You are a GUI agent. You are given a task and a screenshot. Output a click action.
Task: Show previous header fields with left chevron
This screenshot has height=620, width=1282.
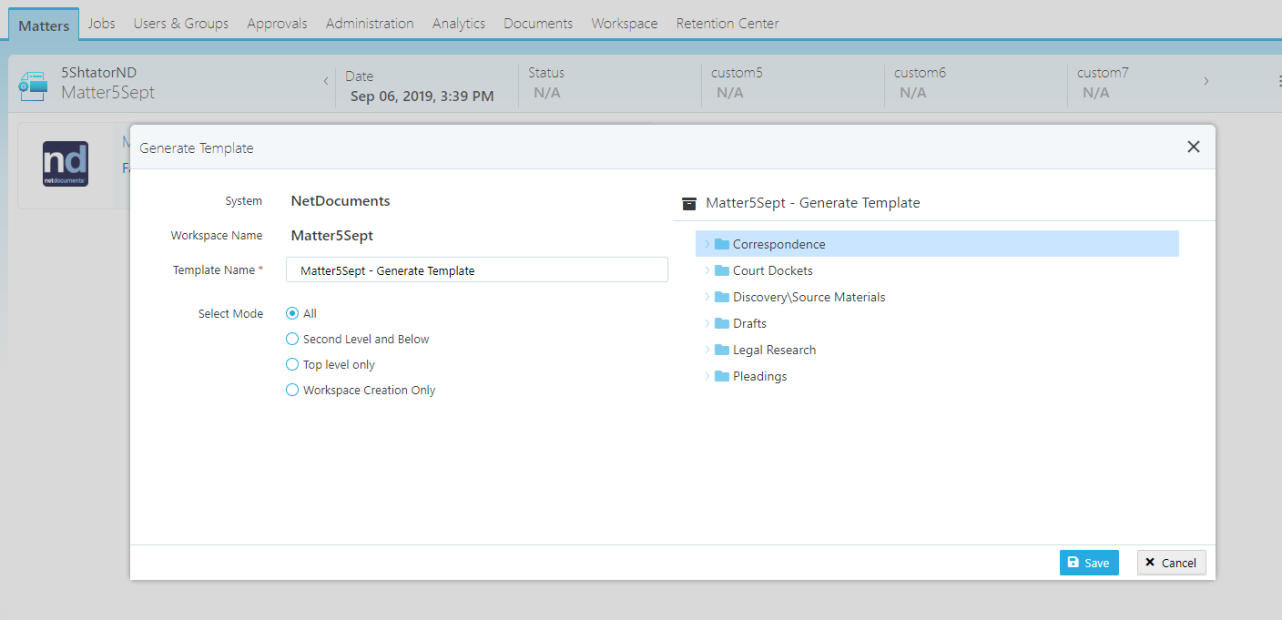325,81
